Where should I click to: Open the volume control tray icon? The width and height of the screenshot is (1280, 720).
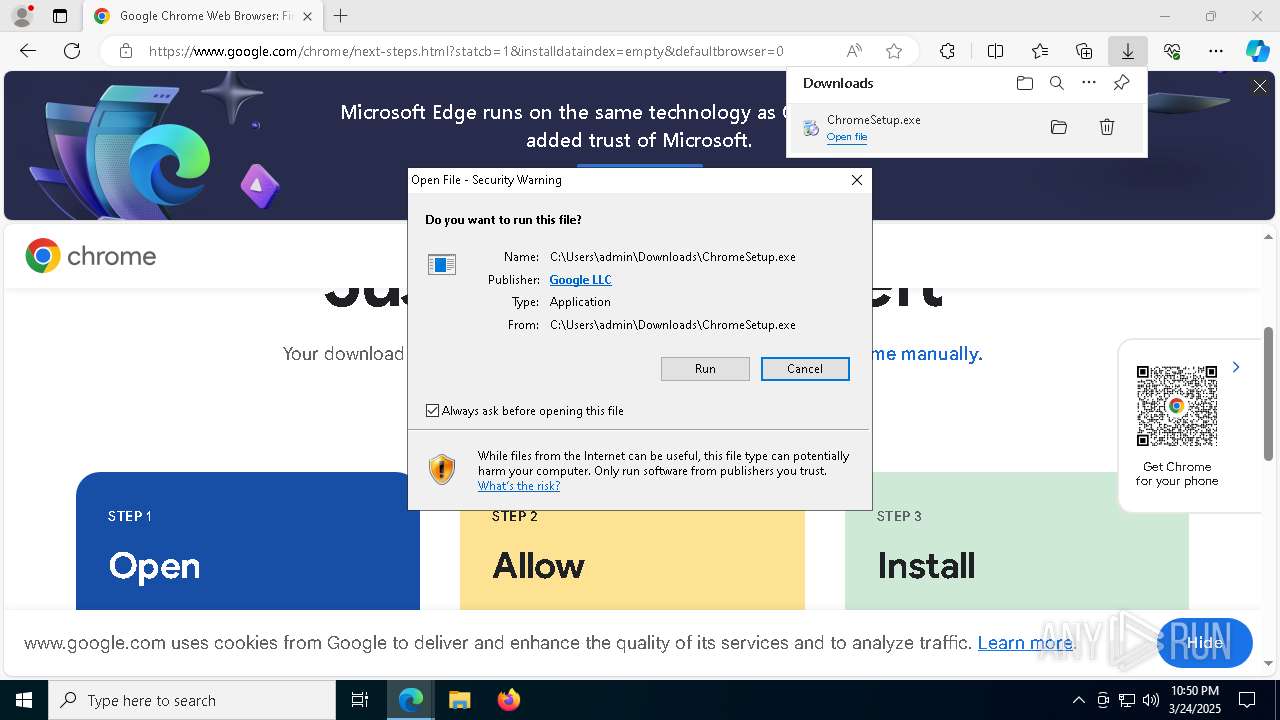1151,700
